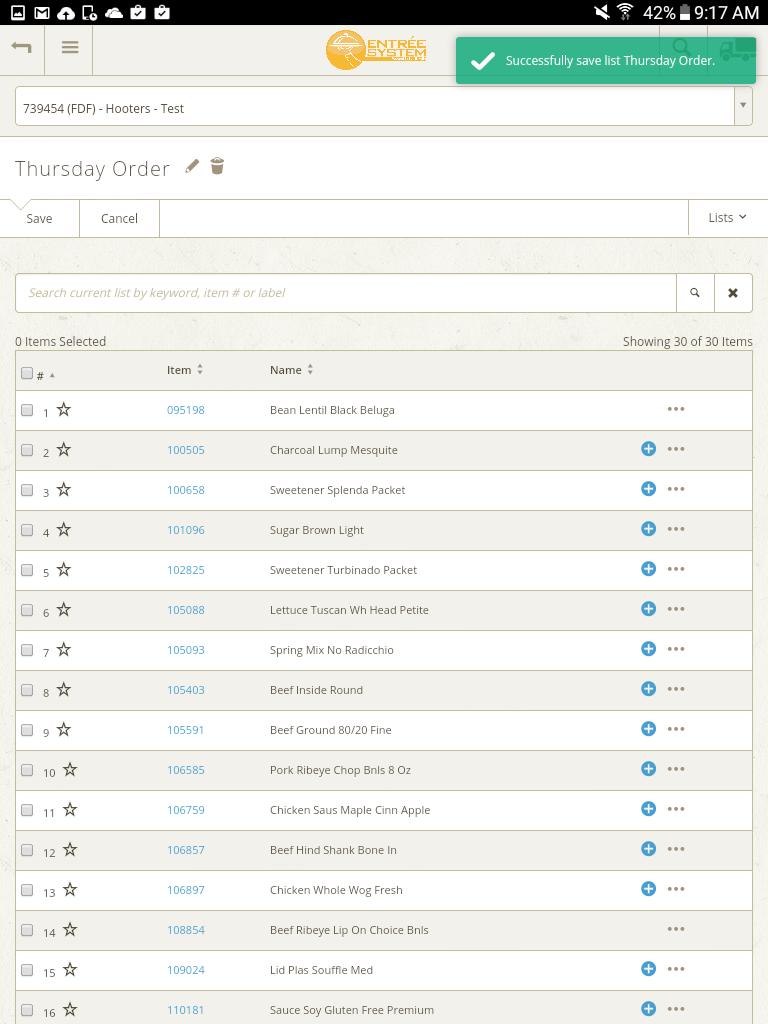Add Charcoal Lump Mesquite with plus icon
Viewport: 768px width, 1024px height.
648,449
